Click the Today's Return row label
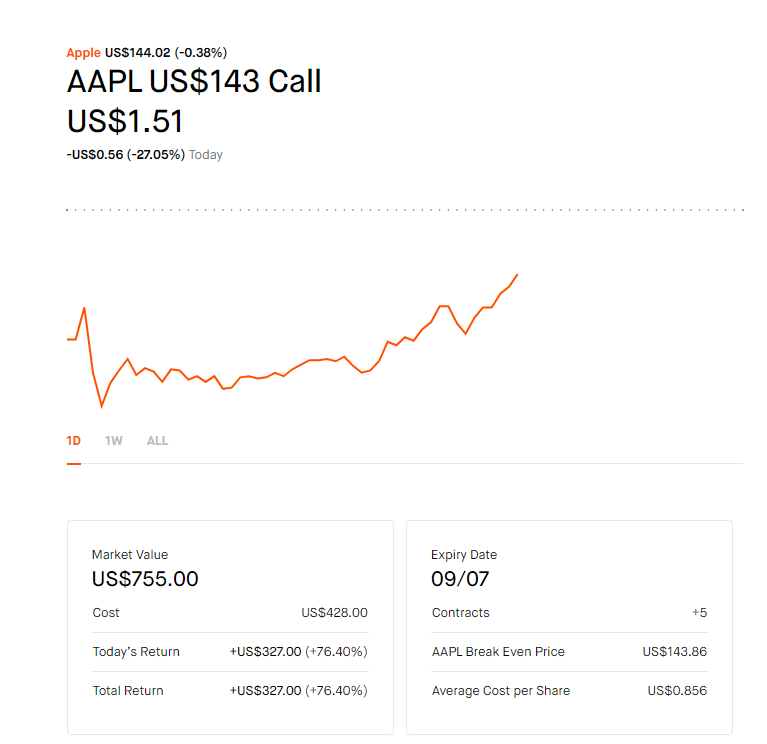This screenshot has height=744, width=767. [136, 652]
